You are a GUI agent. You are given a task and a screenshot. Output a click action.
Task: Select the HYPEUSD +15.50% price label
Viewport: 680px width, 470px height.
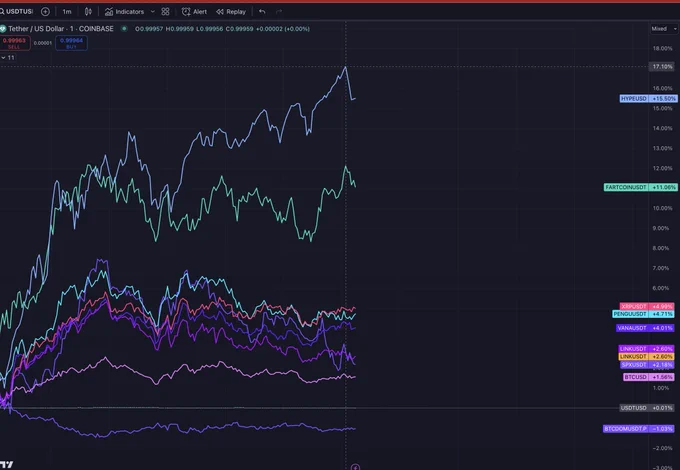(648, 99)
